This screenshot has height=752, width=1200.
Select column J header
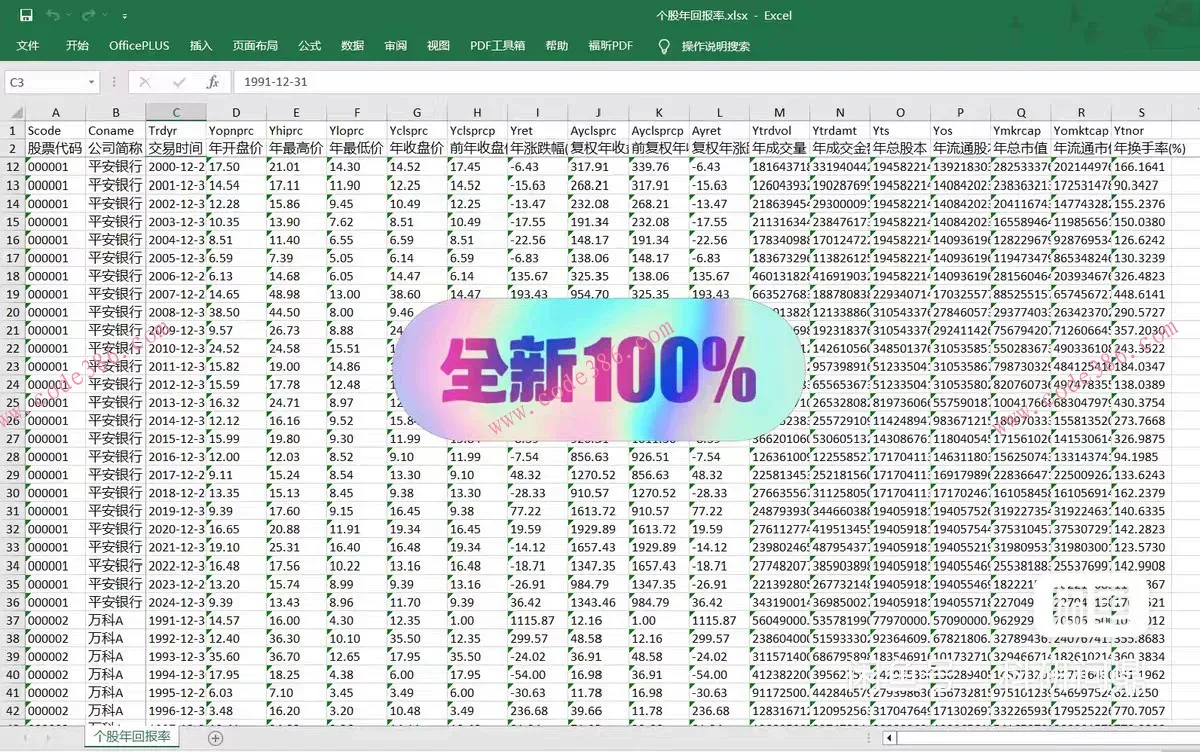(x=598, y=112)
